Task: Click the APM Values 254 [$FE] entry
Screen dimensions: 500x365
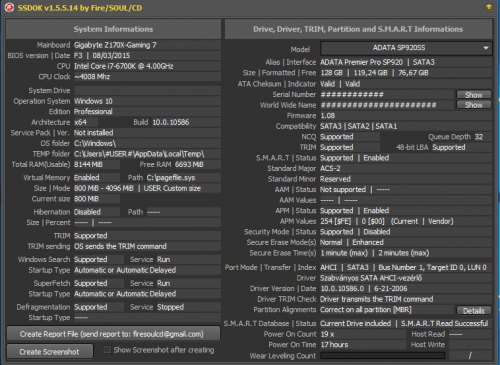Action: (336, 221)
